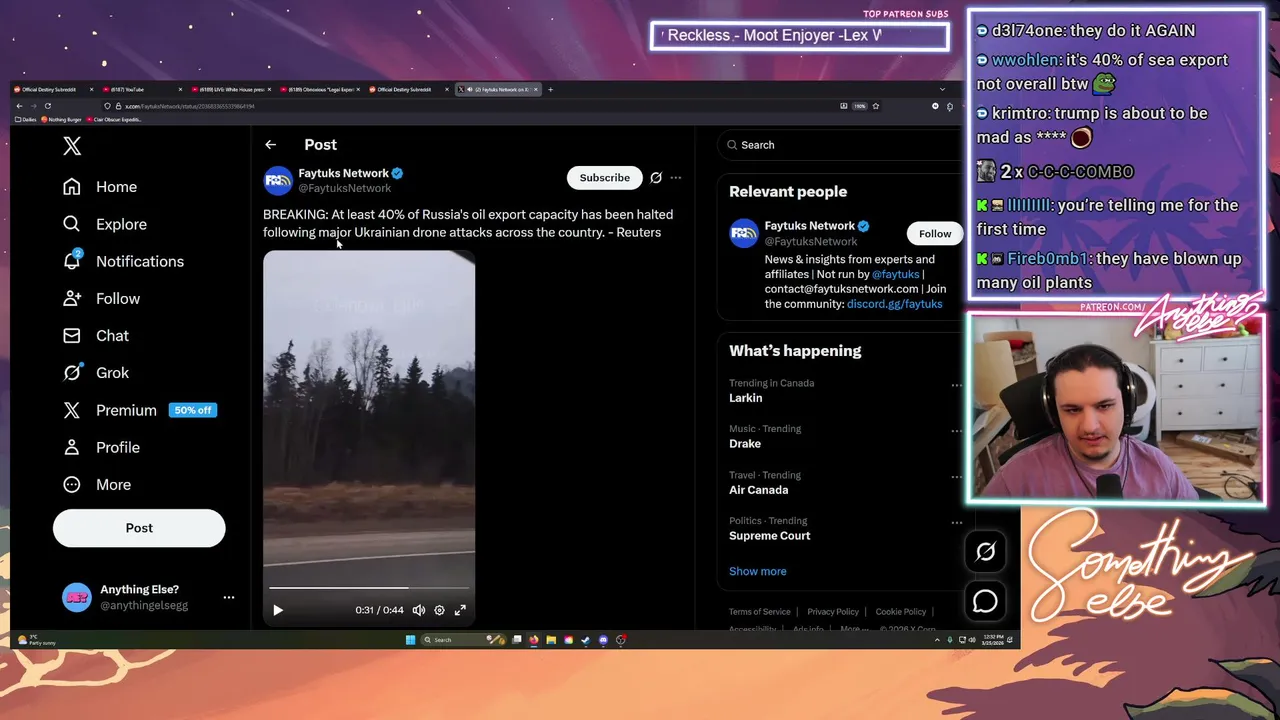
Task: Open the Larkin trending topic
Action: (x=745, y=398)
